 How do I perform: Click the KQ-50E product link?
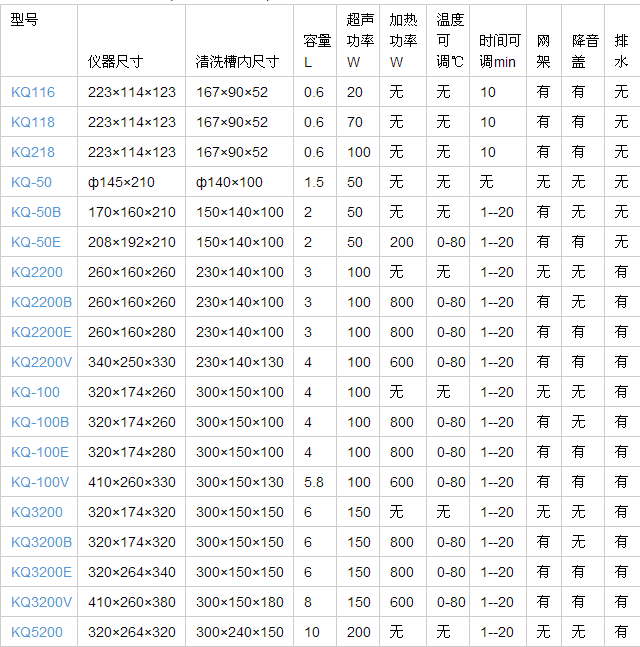36,242
